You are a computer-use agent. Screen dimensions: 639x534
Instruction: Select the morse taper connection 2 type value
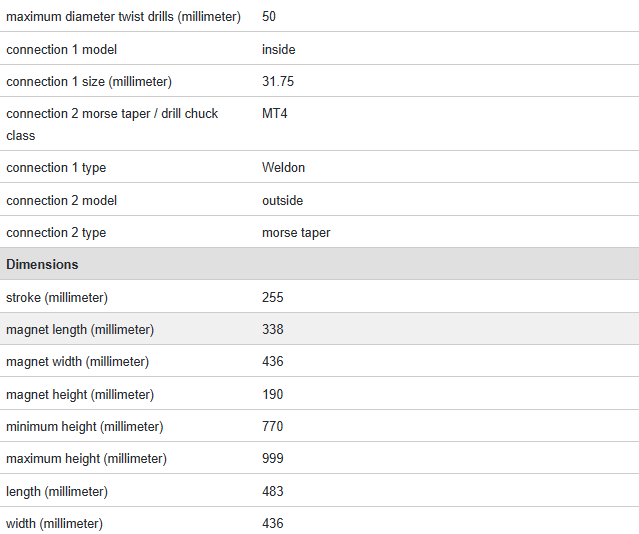coord(296,233)
